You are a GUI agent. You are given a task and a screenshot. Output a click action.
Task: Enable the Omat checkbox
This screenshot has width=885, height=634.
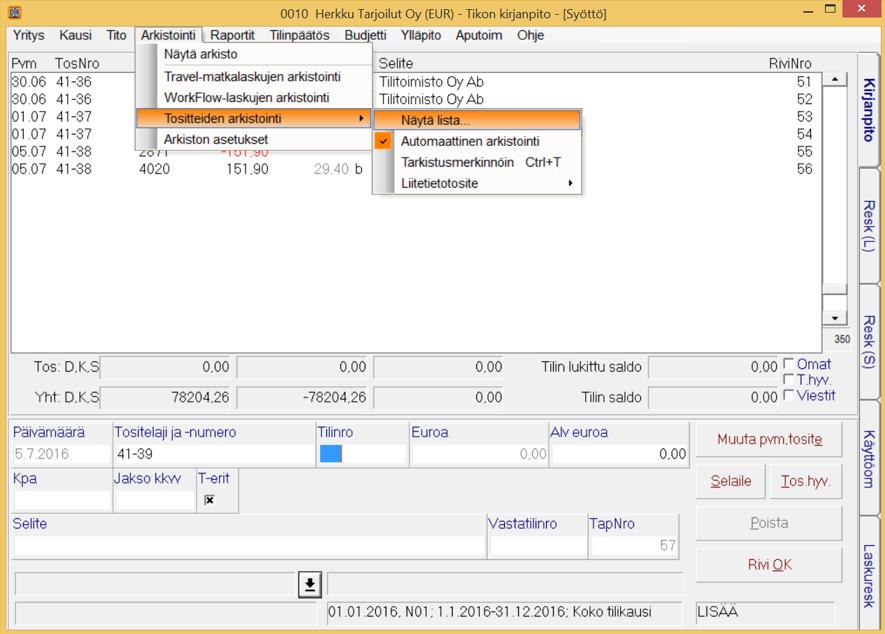tap(788, 363)
